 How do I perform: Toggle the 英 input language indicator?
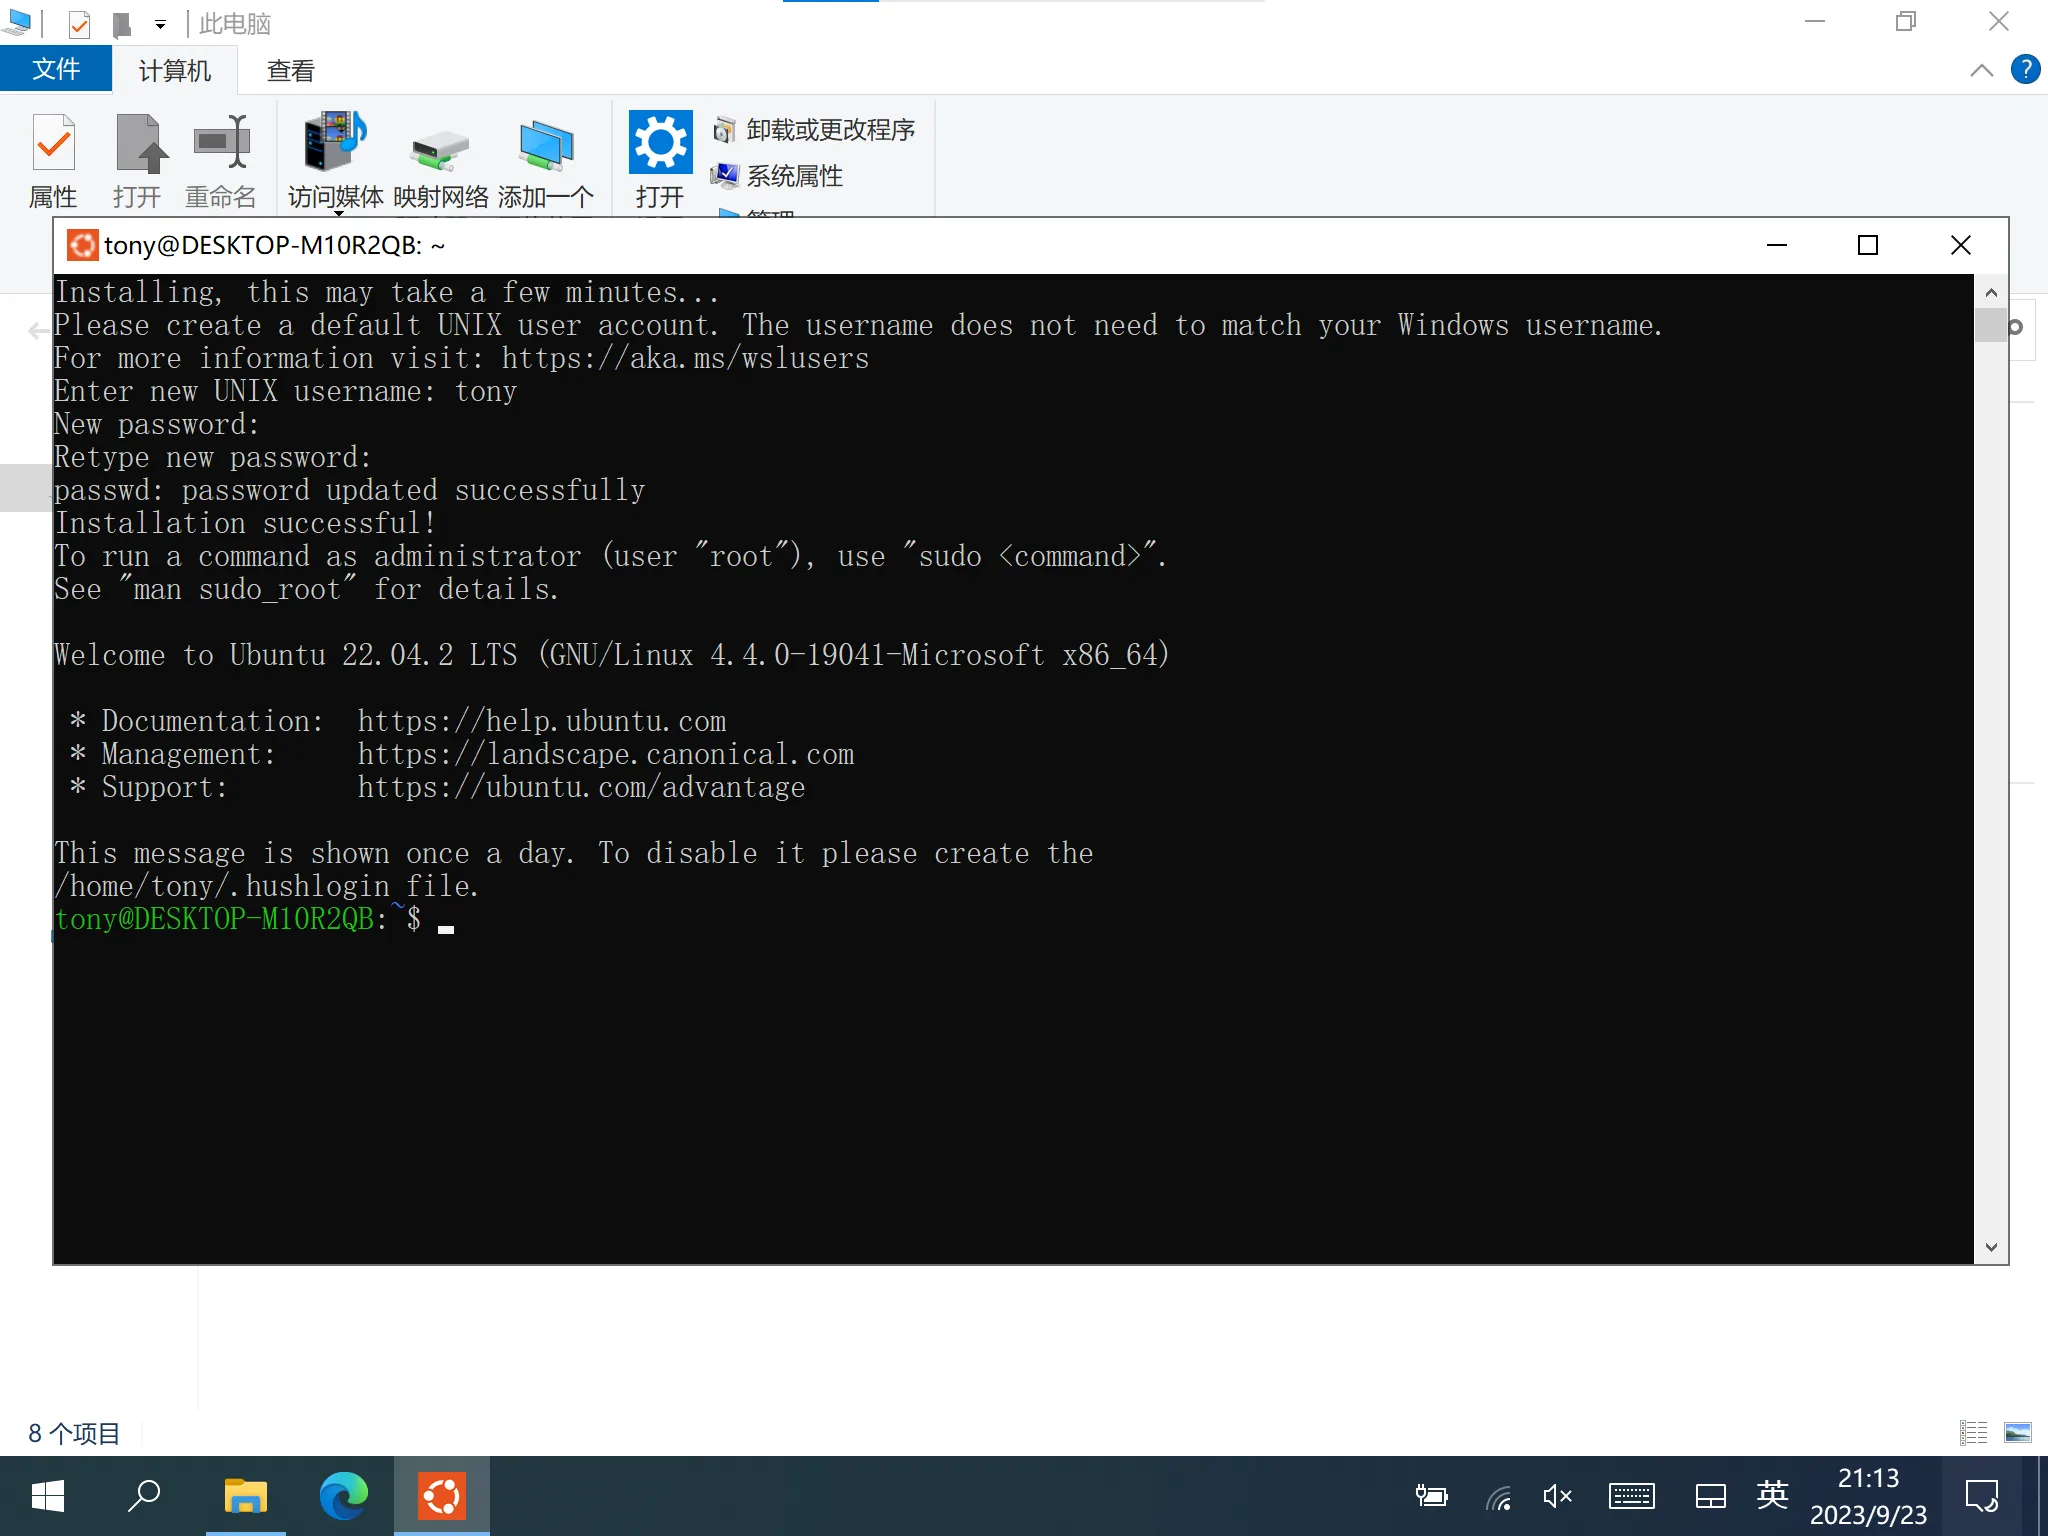coord(1772,1496)
